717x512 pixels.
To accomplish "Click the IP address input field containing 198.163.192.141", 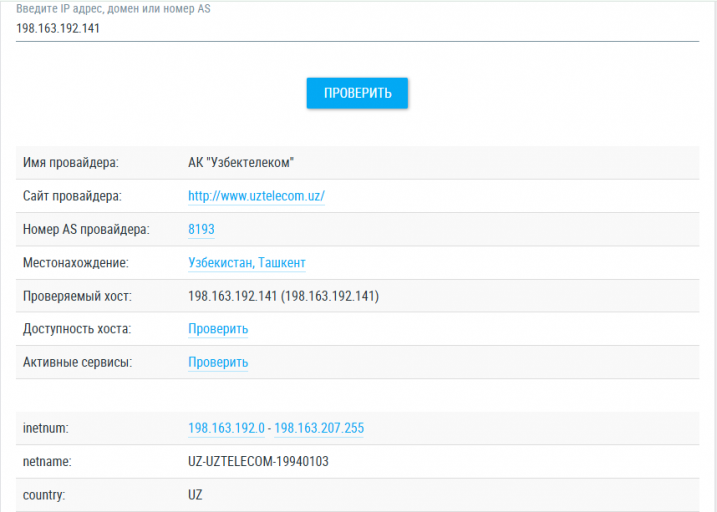I will [x=357, y=28].
